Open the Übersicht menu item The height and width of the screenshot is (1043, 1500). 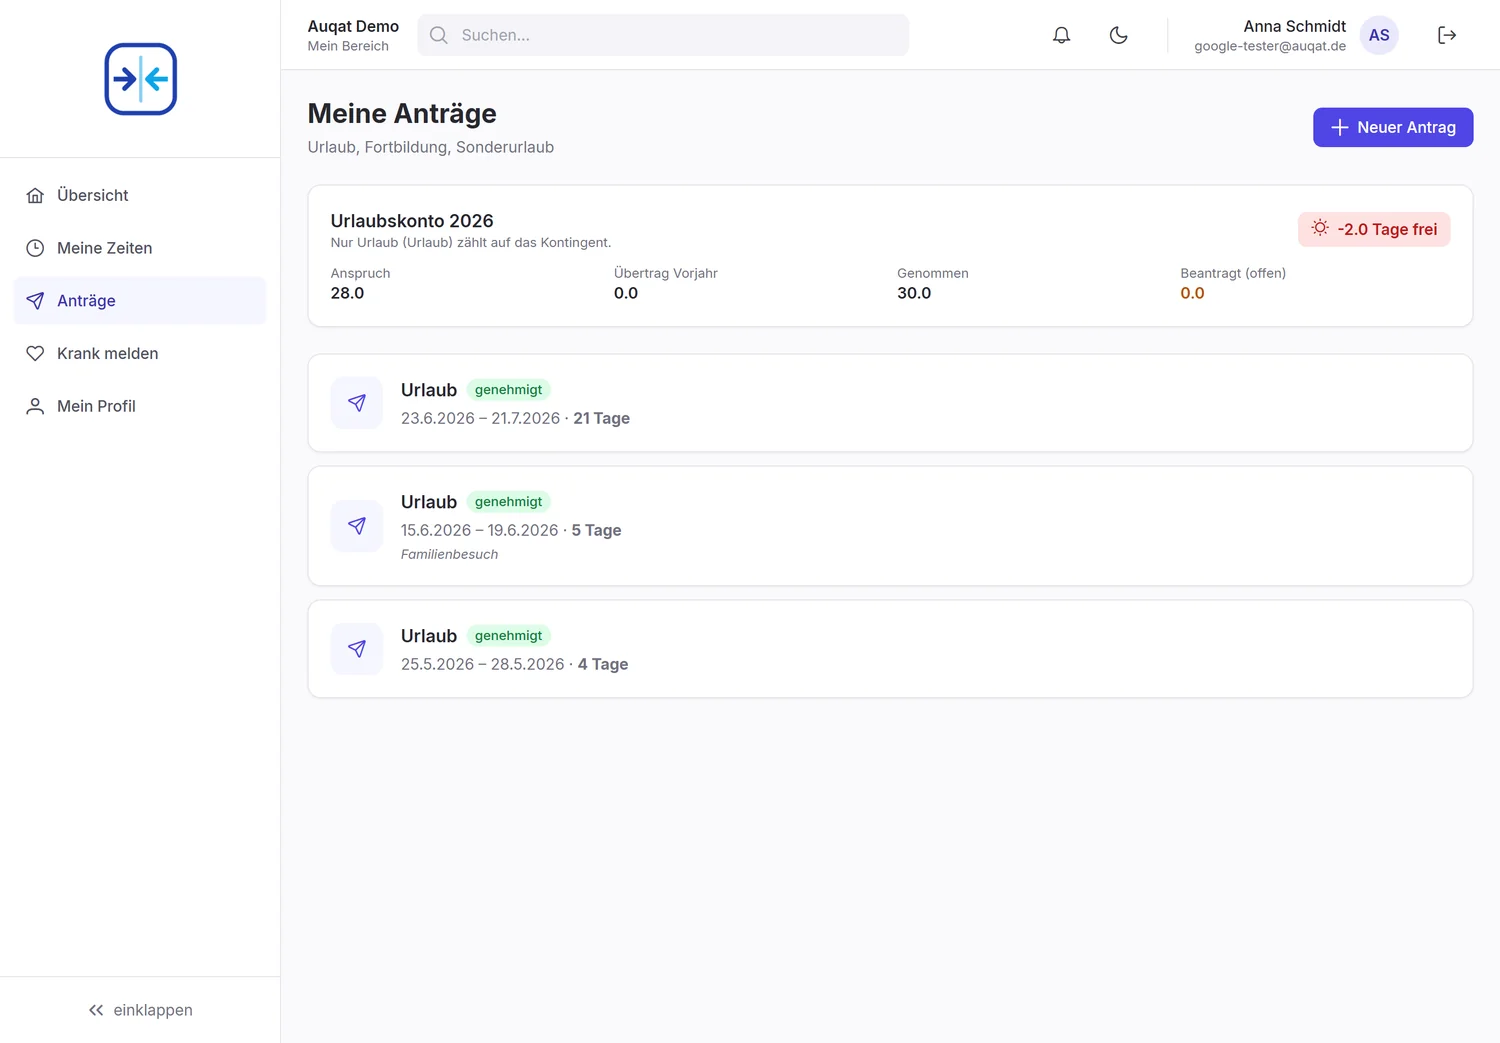click(x=140, y=195)
